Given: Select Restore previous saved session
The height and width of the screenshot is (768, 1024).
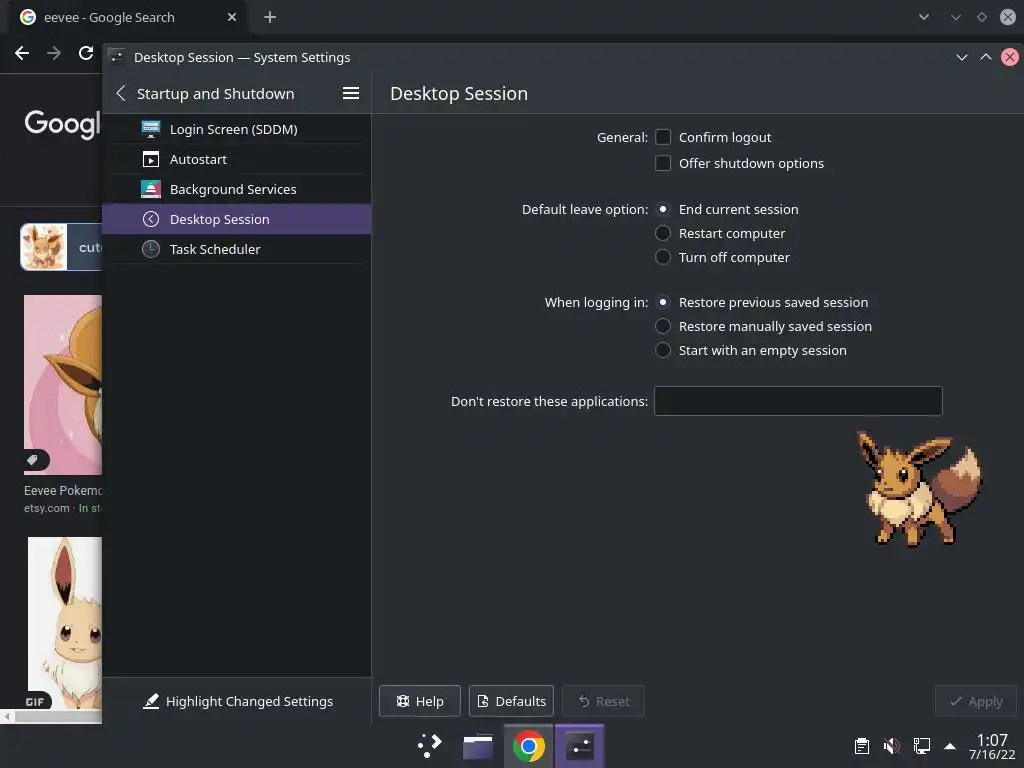Looking at the screenshot, I should coord(663,302).
